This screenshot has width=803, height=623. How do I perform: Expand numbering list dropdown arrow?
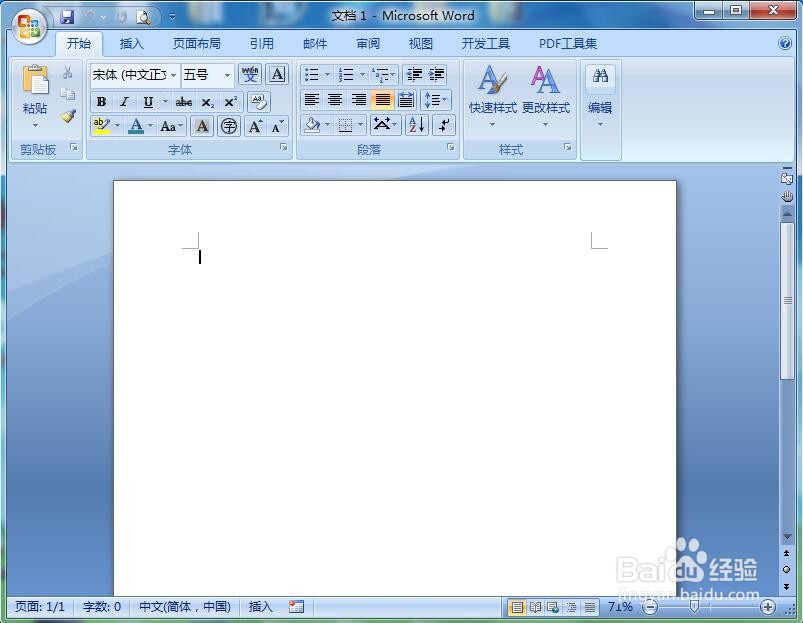click(362, 75)
